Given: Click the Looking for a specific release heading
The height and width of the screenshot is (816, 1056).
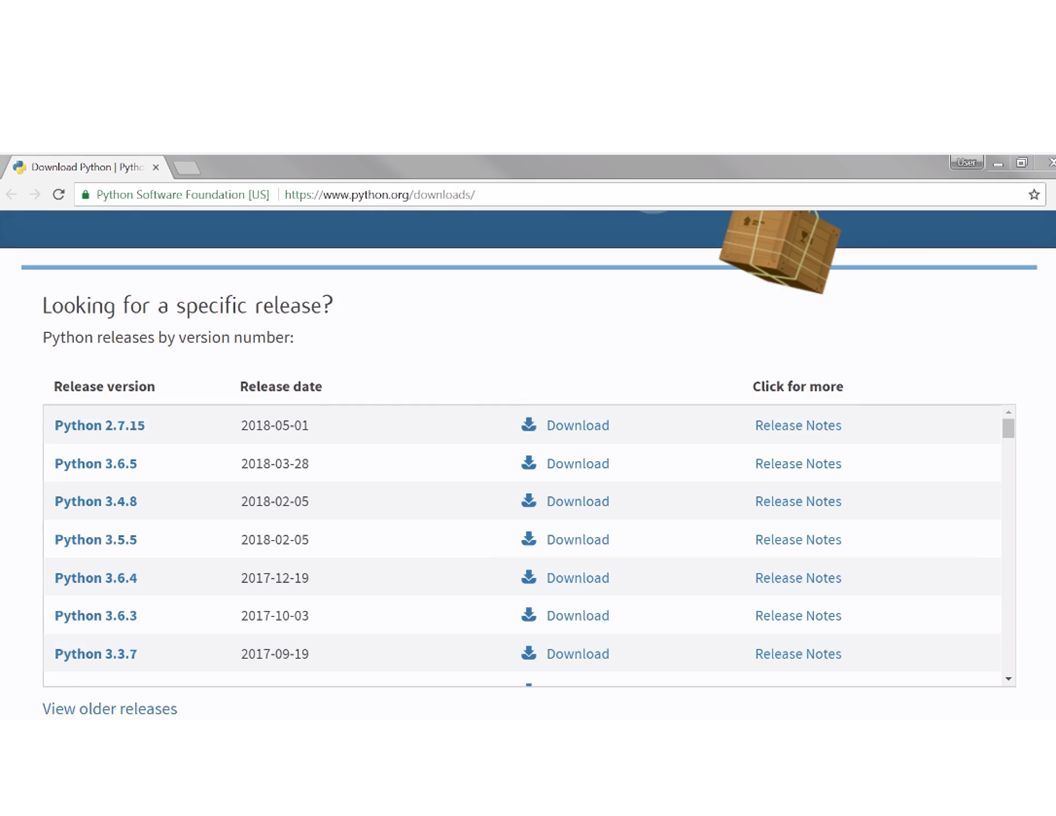Looking at the screenshot, I should pyautogui.click(x=188, y=306).
